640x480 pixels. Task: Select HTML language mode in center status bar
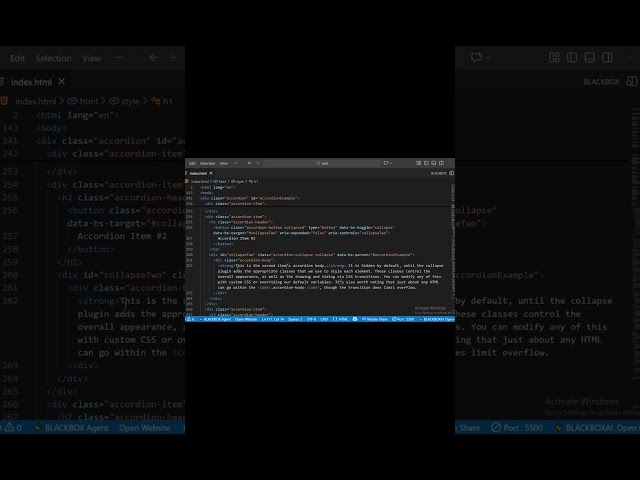(341, 319)
